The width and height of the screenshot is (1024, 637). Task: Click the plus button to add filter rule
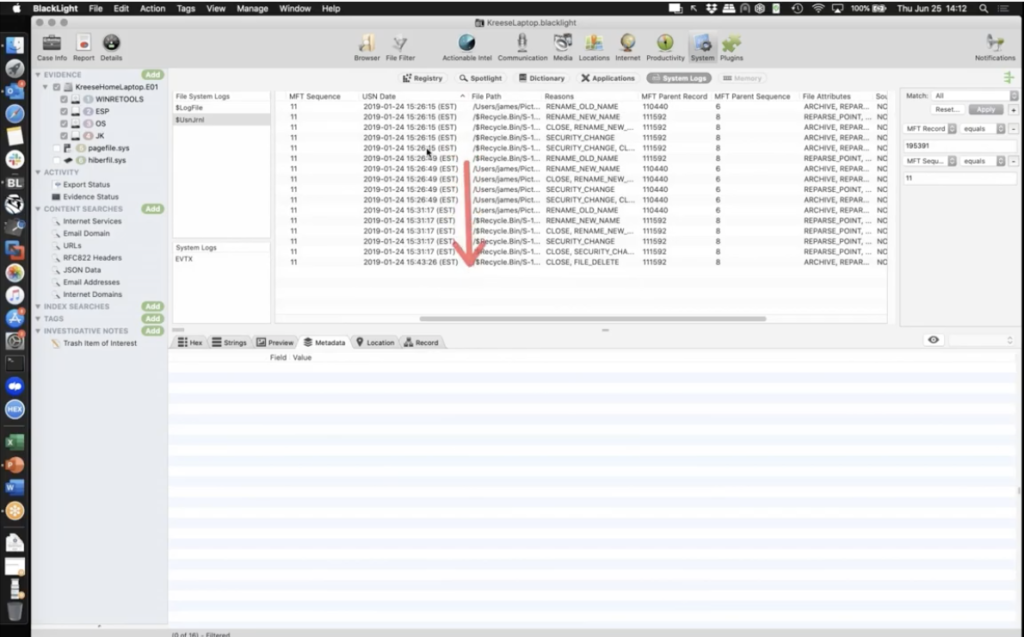click(x=1014, y=110)
